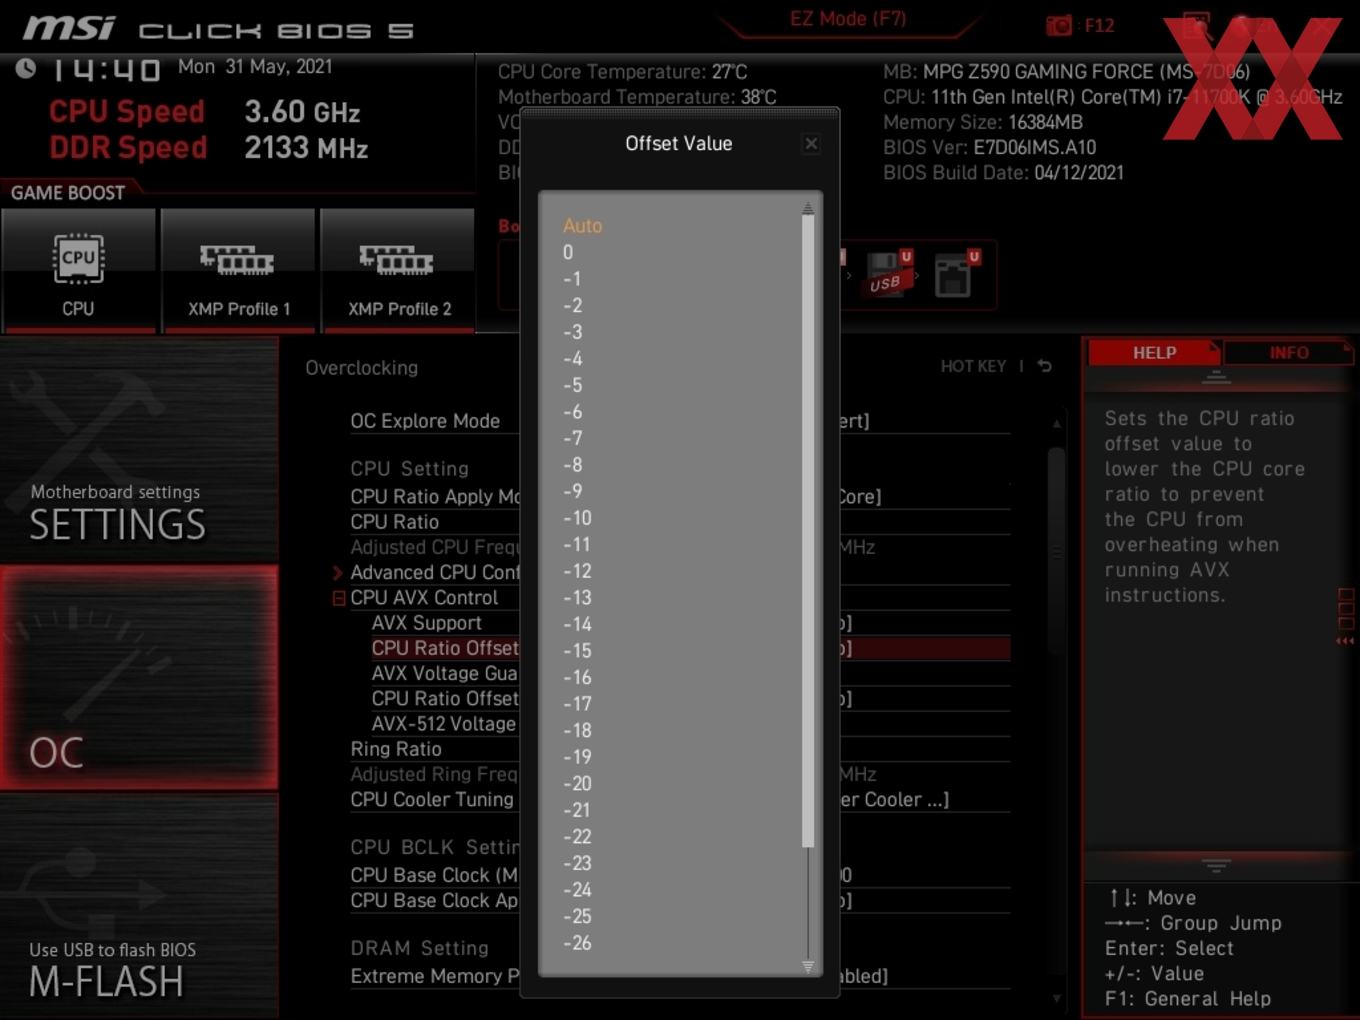Open the CPU Cooler Tuning setting

[x=679, y=800]
